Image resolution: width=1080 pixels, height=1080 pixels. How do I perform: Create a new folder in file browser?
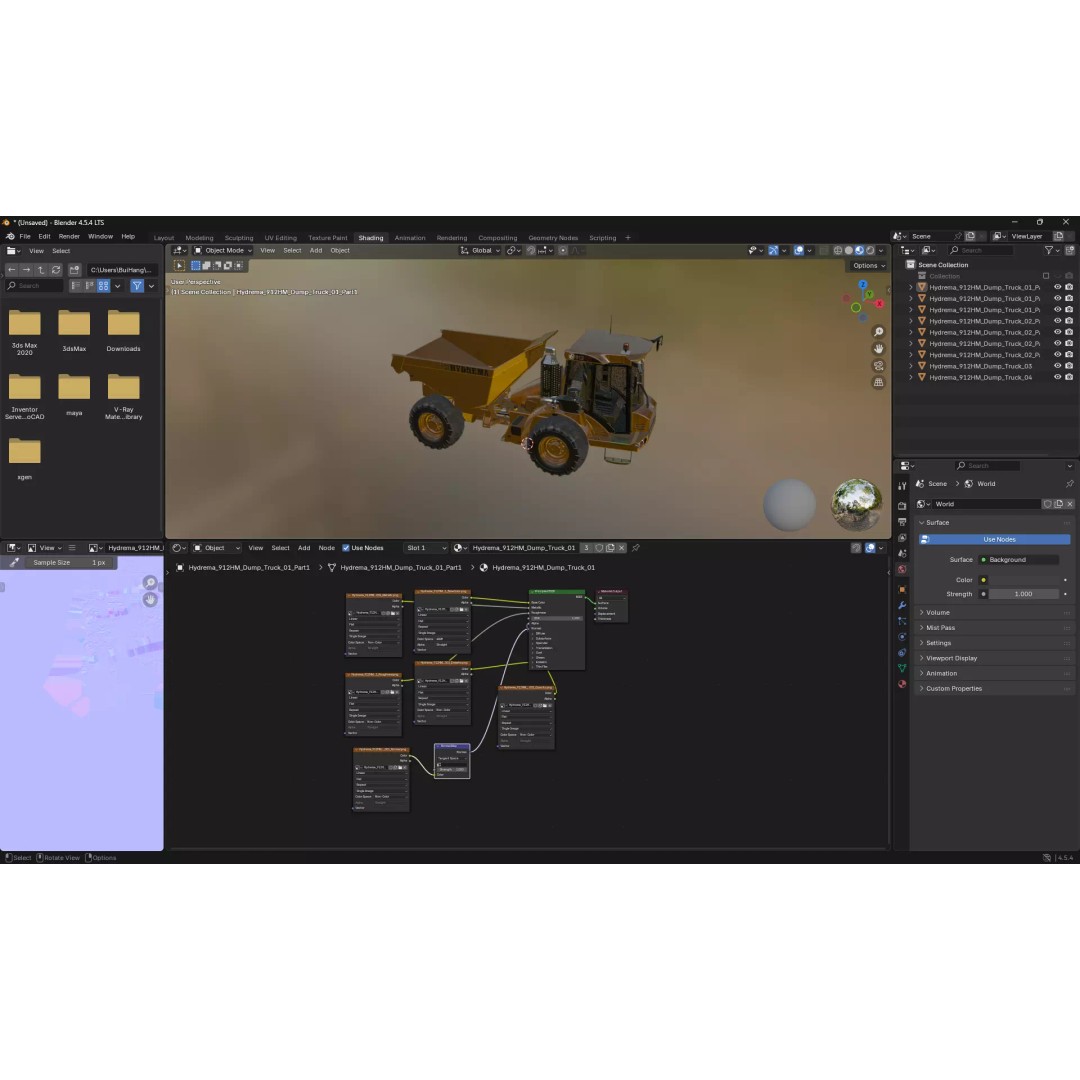click(74, 270)
